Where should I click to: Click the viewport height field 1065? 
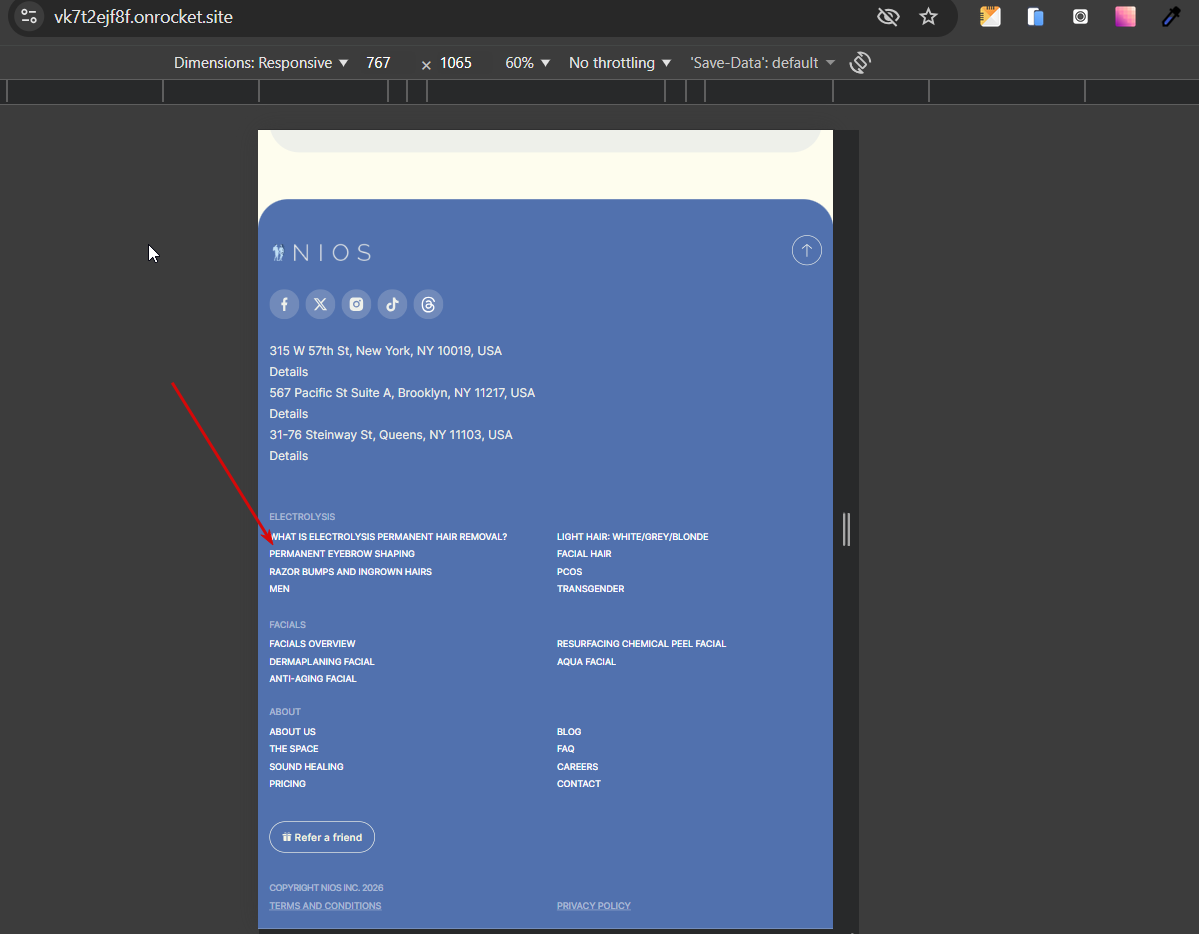(456, 63)
